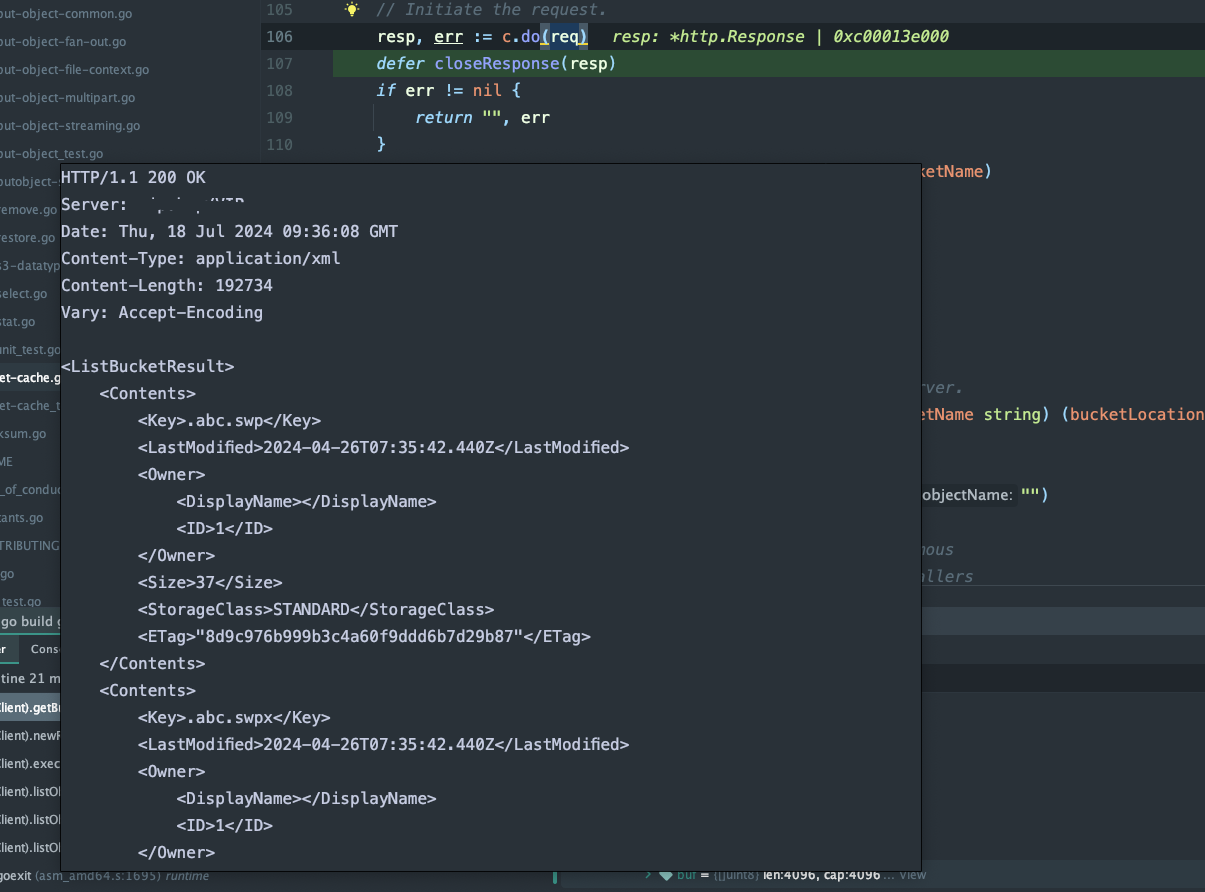Expand the buf variable in debugger
Viewport: 1205px width, 892px height.
[x=648, y=875]
